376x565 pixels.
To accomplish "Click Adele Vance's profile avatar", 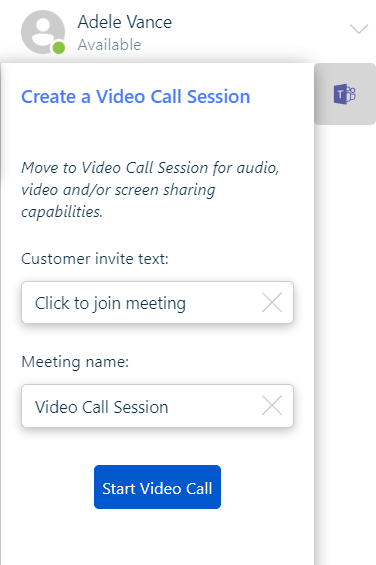I will point(43,32).
